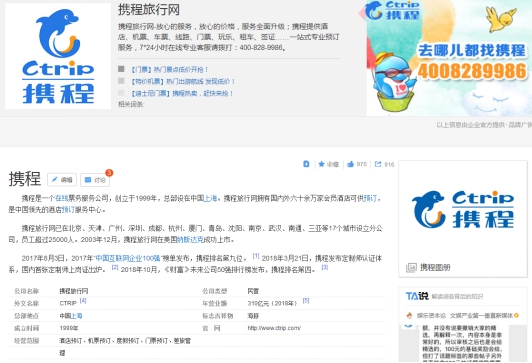
Task: Open the 【门票】热门景点低价开抢 link
Action: pyautogui.click(x=169, y=70)
